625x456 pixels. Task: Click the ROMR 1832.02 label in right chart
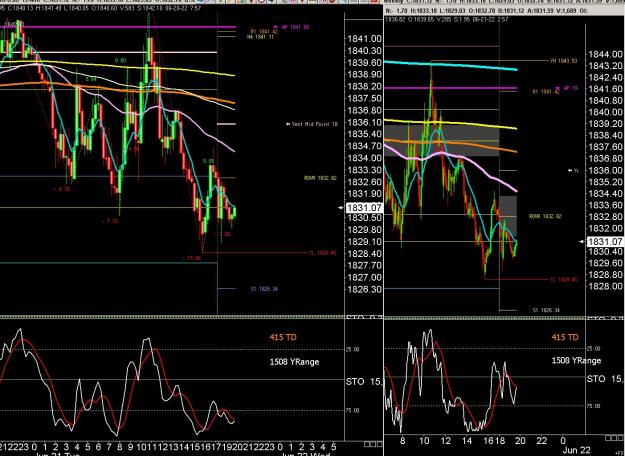pyautogui.click(x=545, y=216)
